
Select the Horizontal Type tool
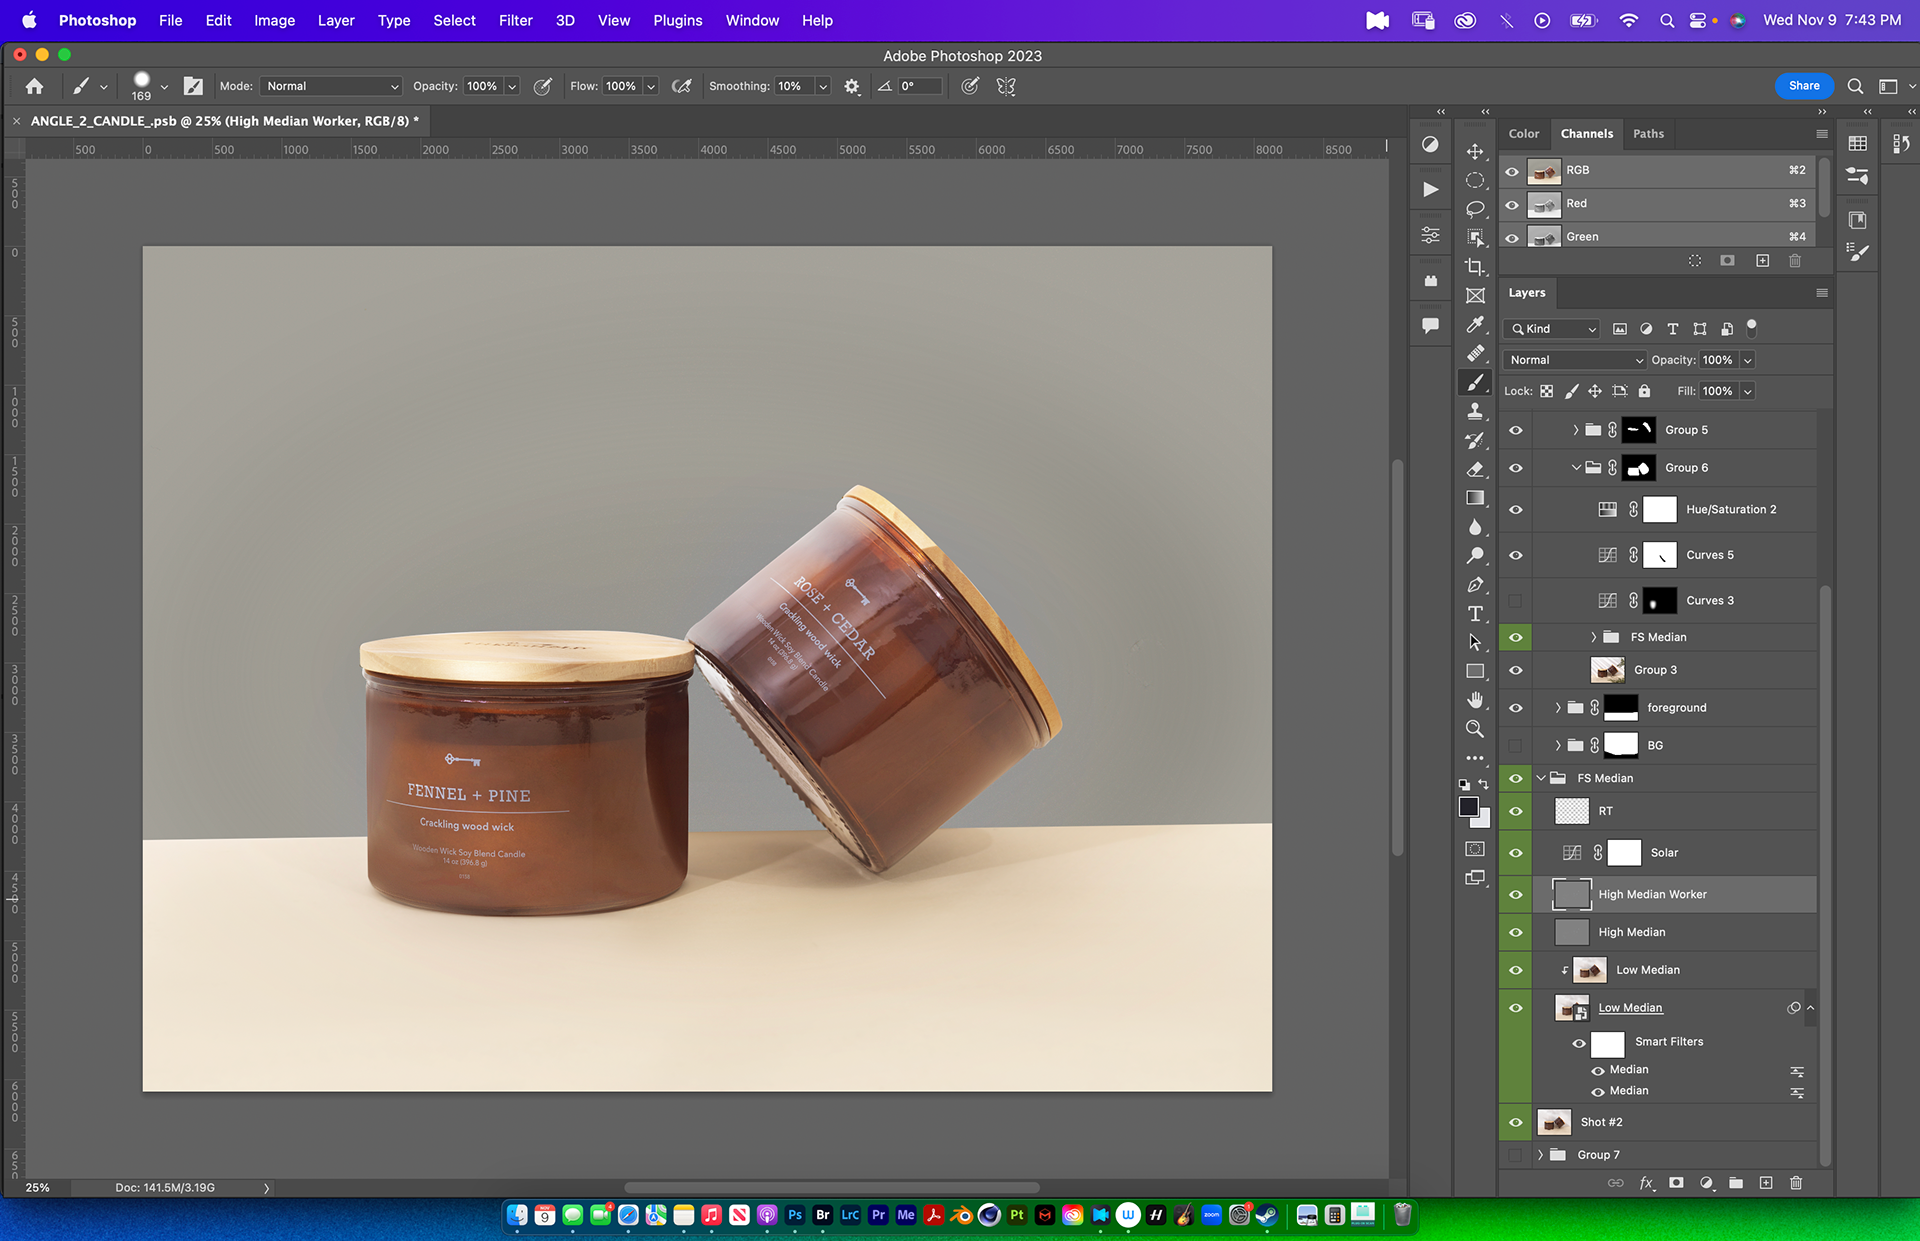click(x=1475, y=614)
